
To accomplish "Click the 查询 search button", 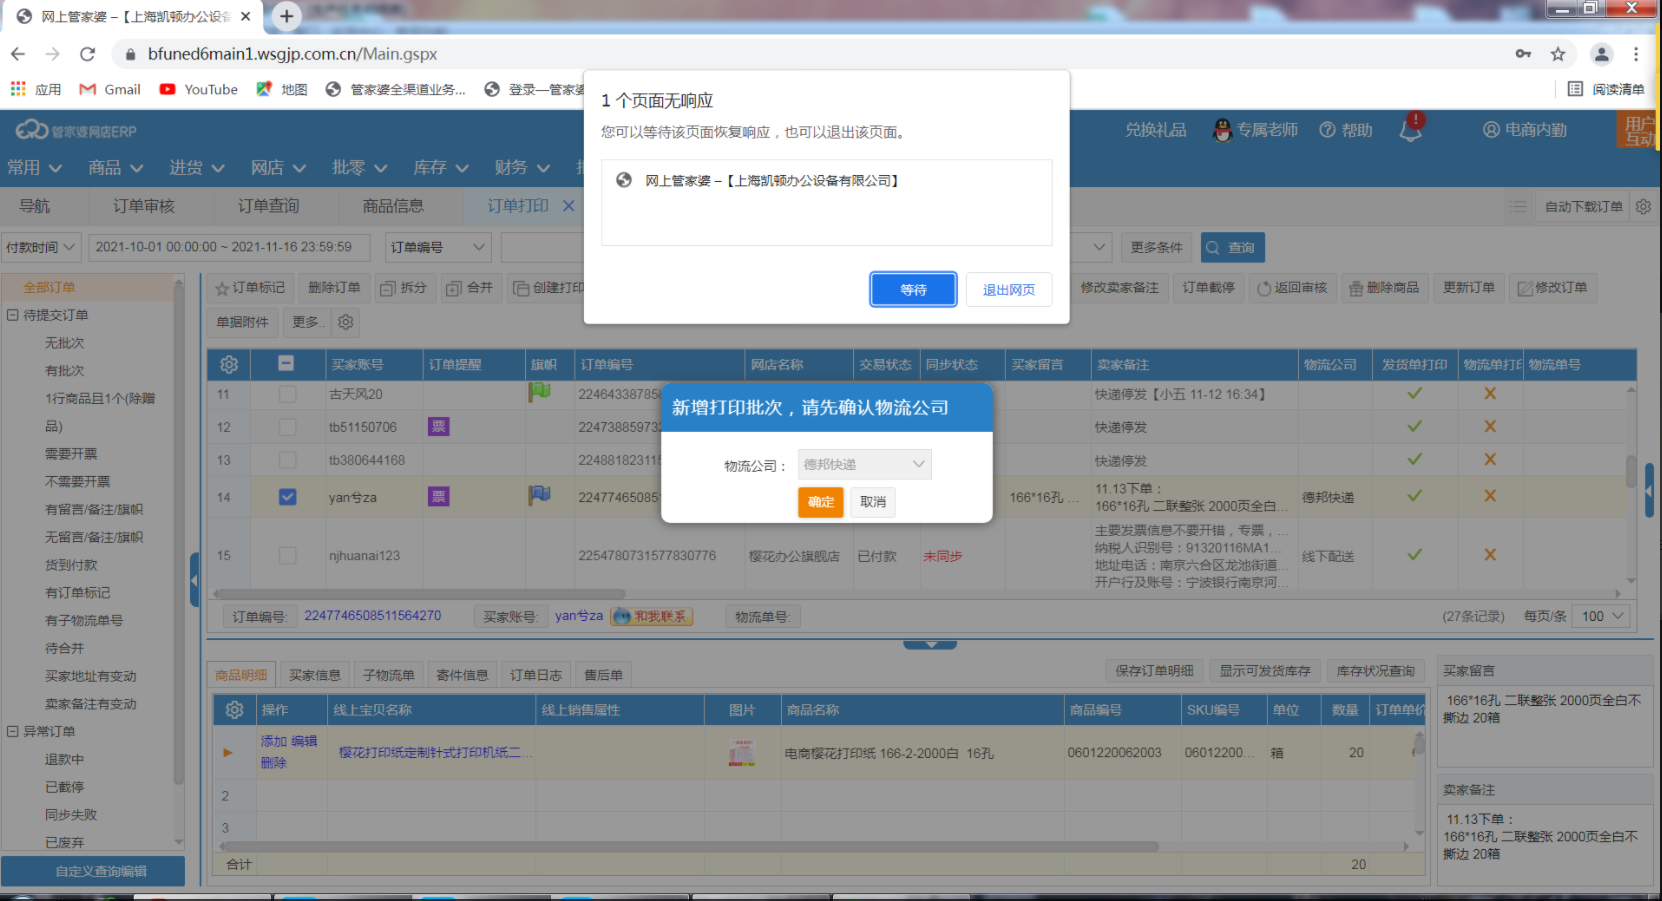I will (1231, 247).
